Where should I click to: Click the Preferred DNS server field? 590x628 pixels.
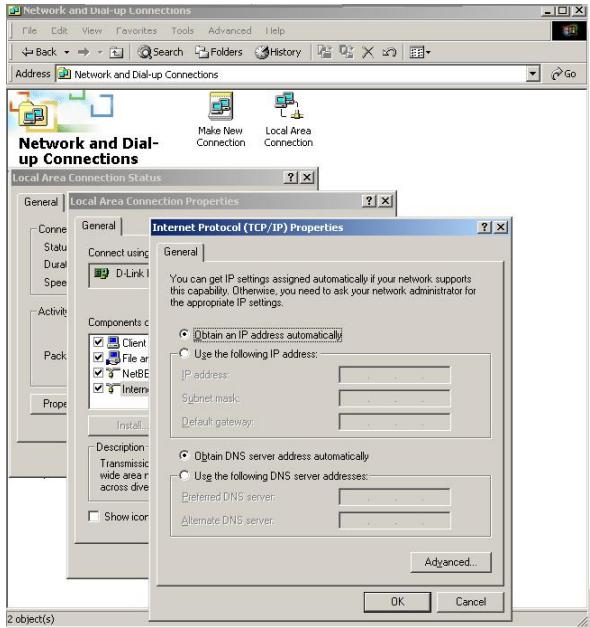point(395,497)
